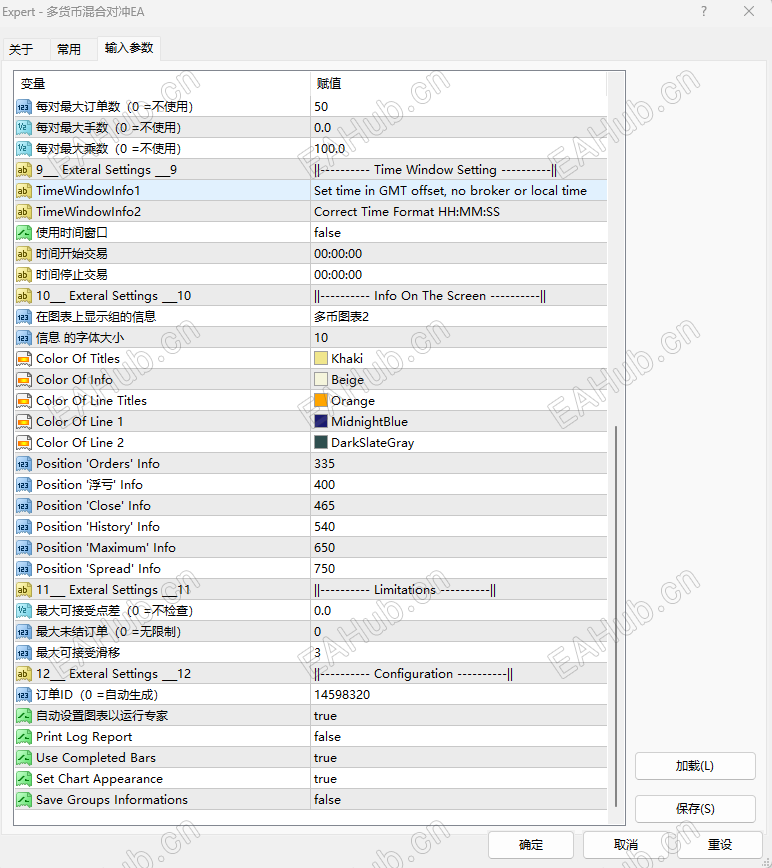Edit the 时间停止交易 value 00:00:00
The width and height of the screenshot is (772, 868).
tap(459, 275)
